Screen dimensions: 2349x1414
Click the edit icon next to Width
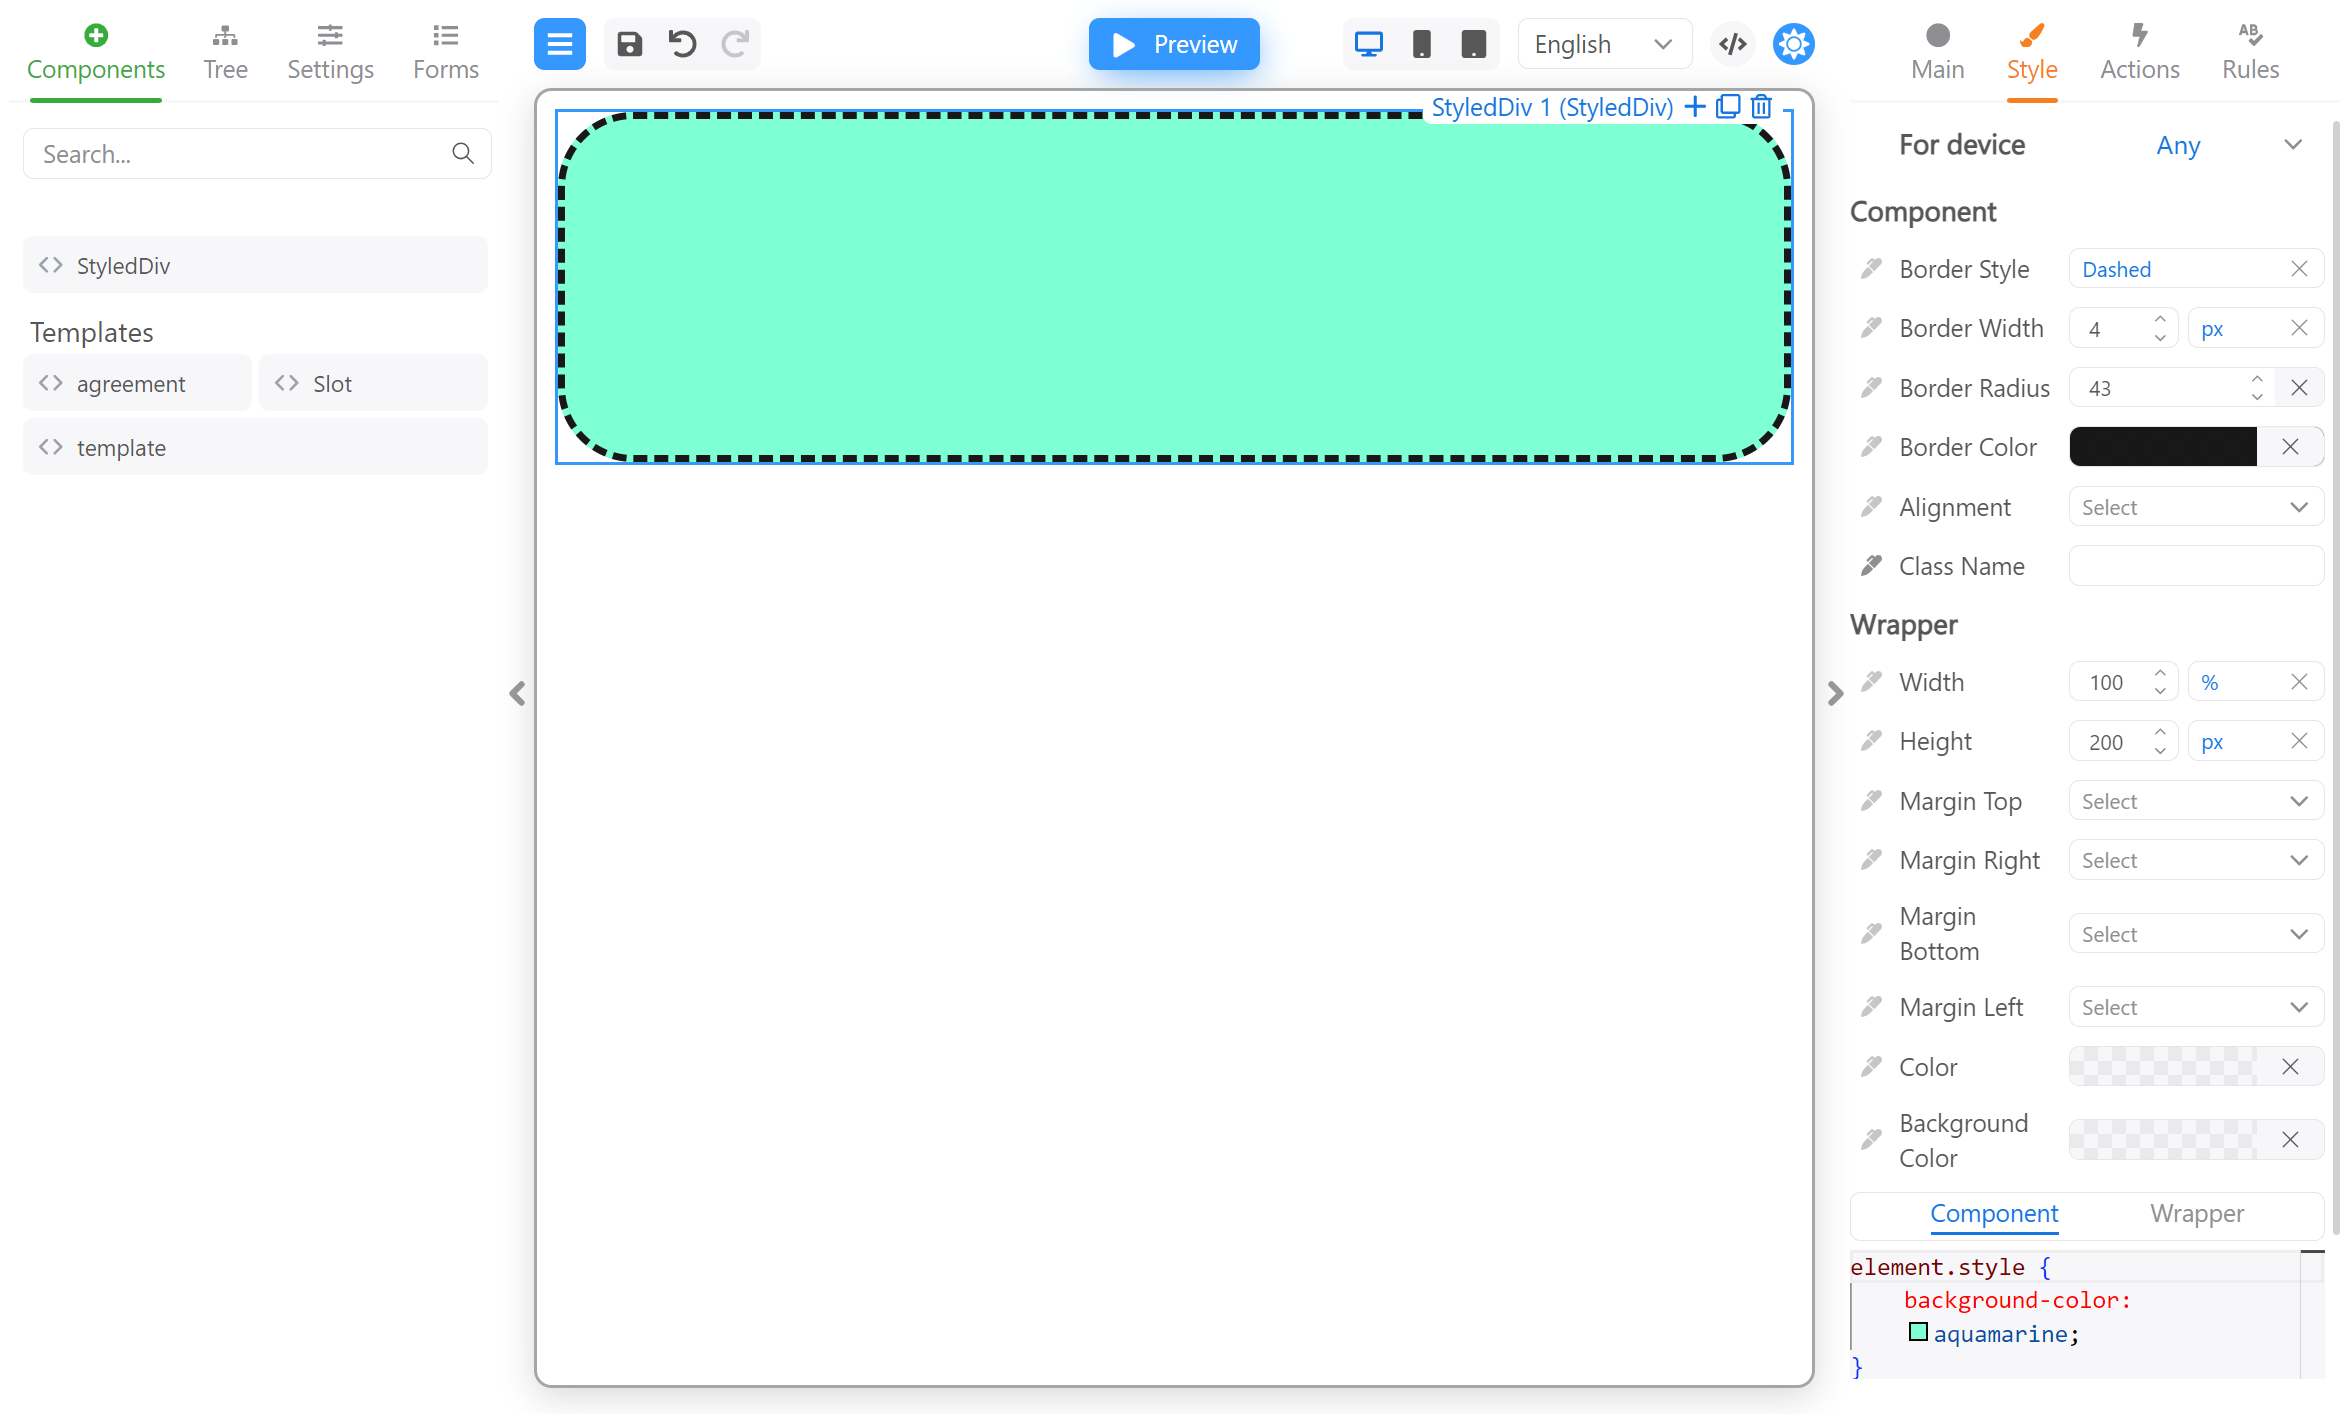[1871, 681]
